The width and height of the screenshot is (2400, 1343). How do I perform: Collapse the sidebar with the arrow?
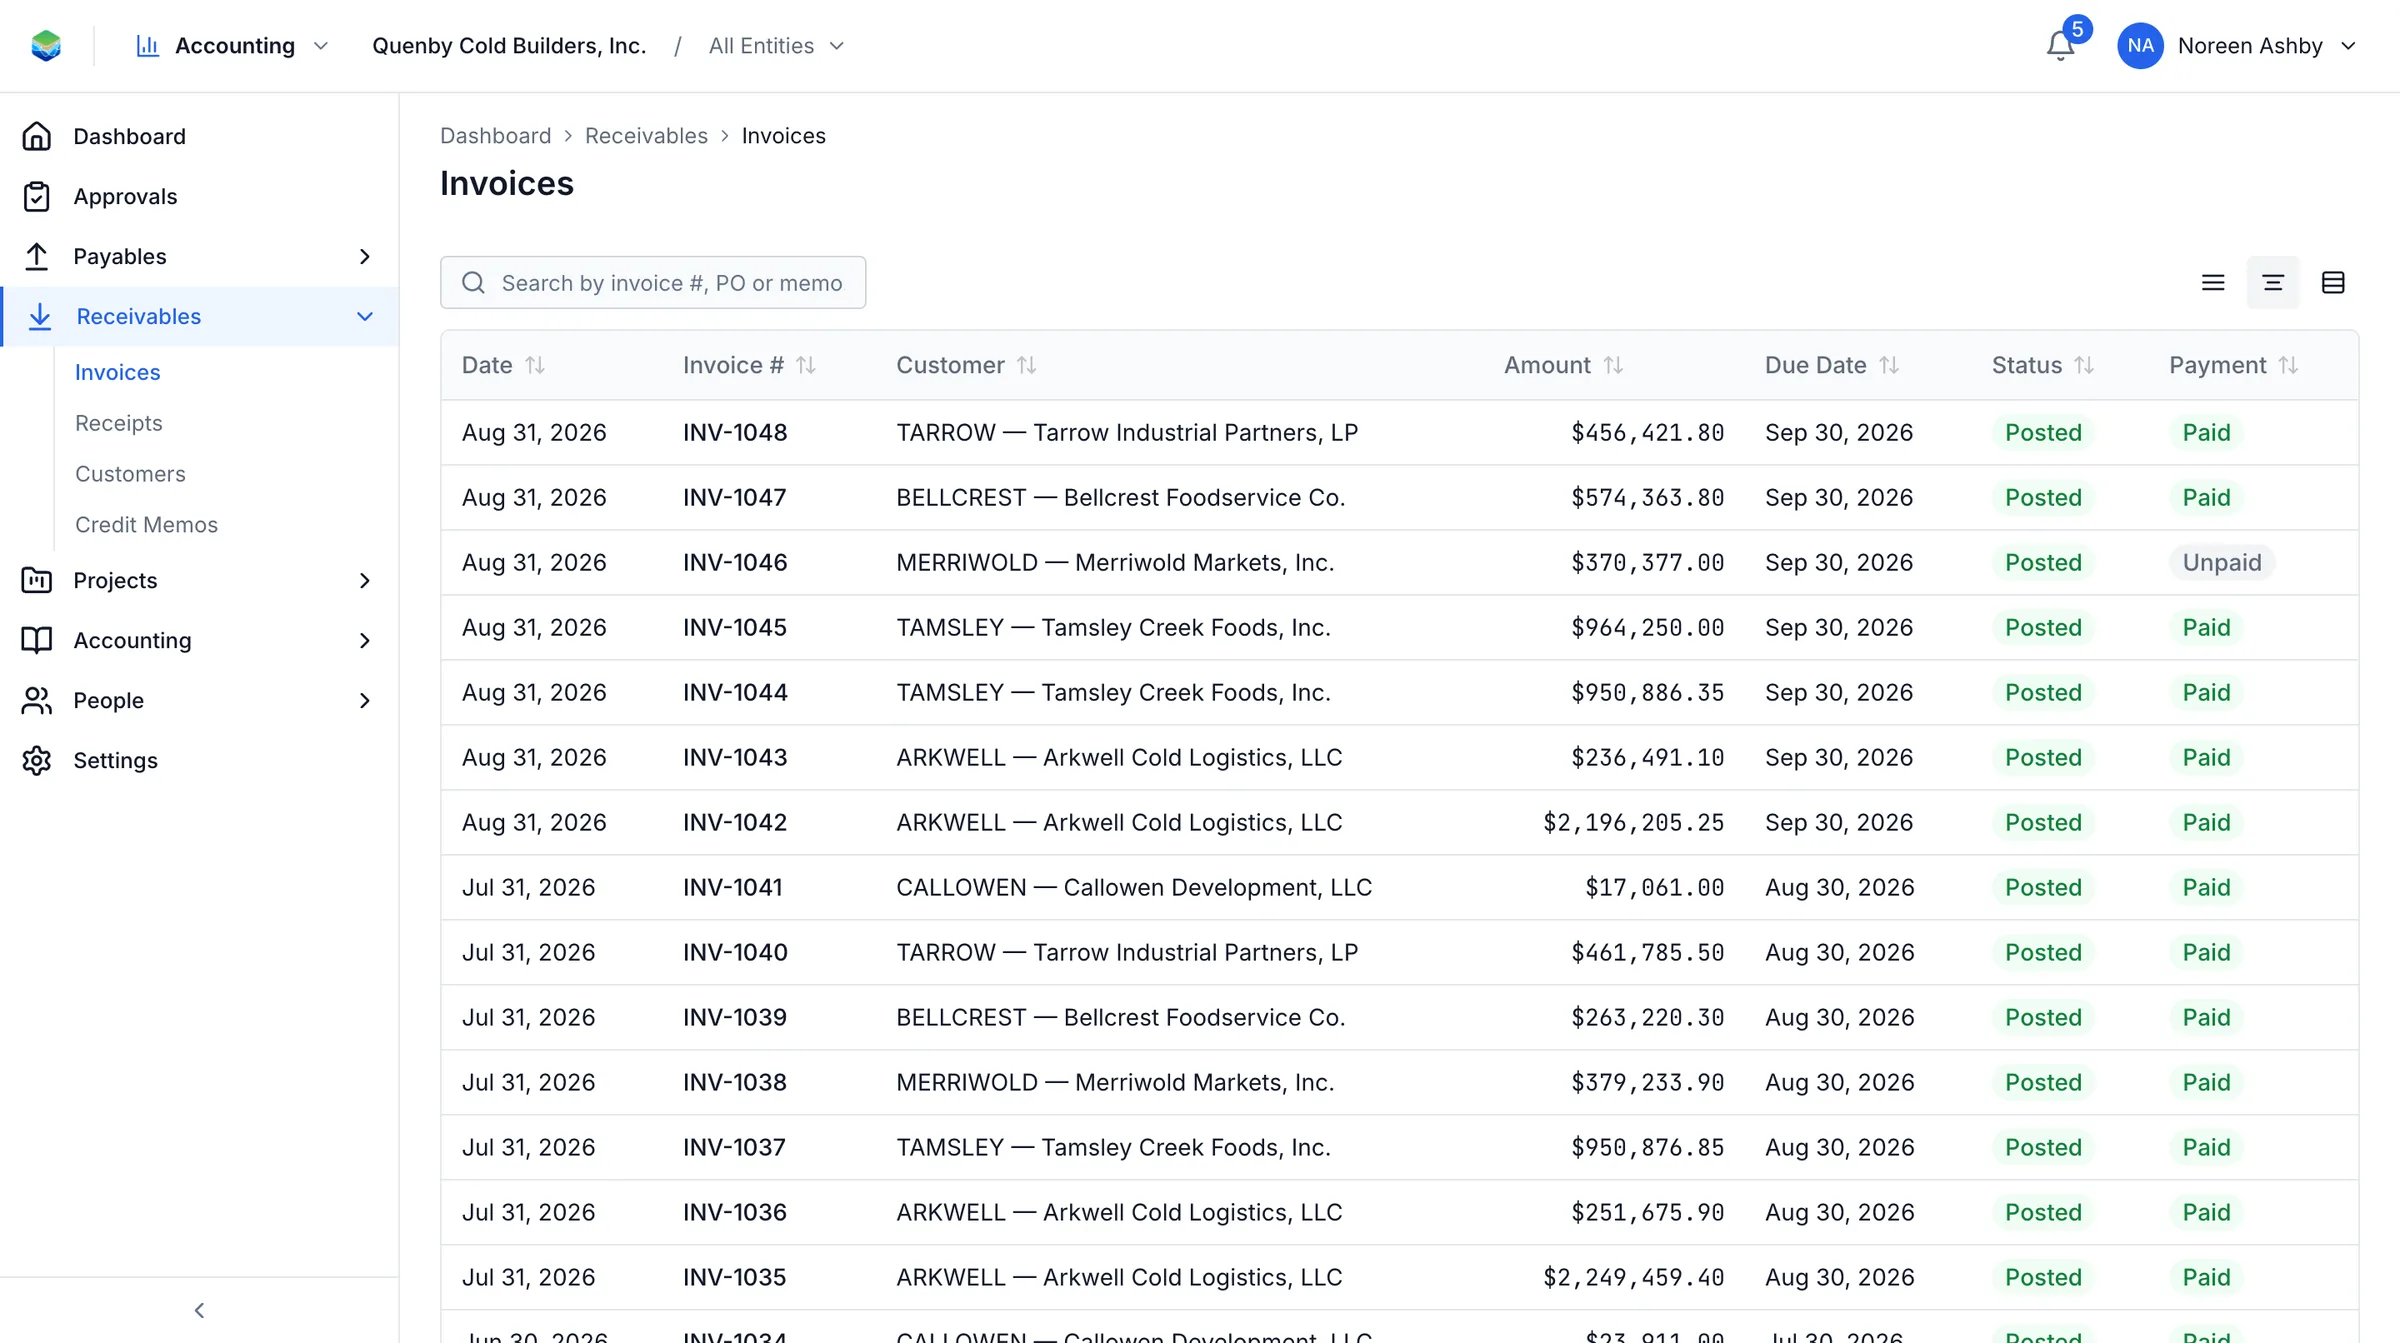(x=199, y=1310)
